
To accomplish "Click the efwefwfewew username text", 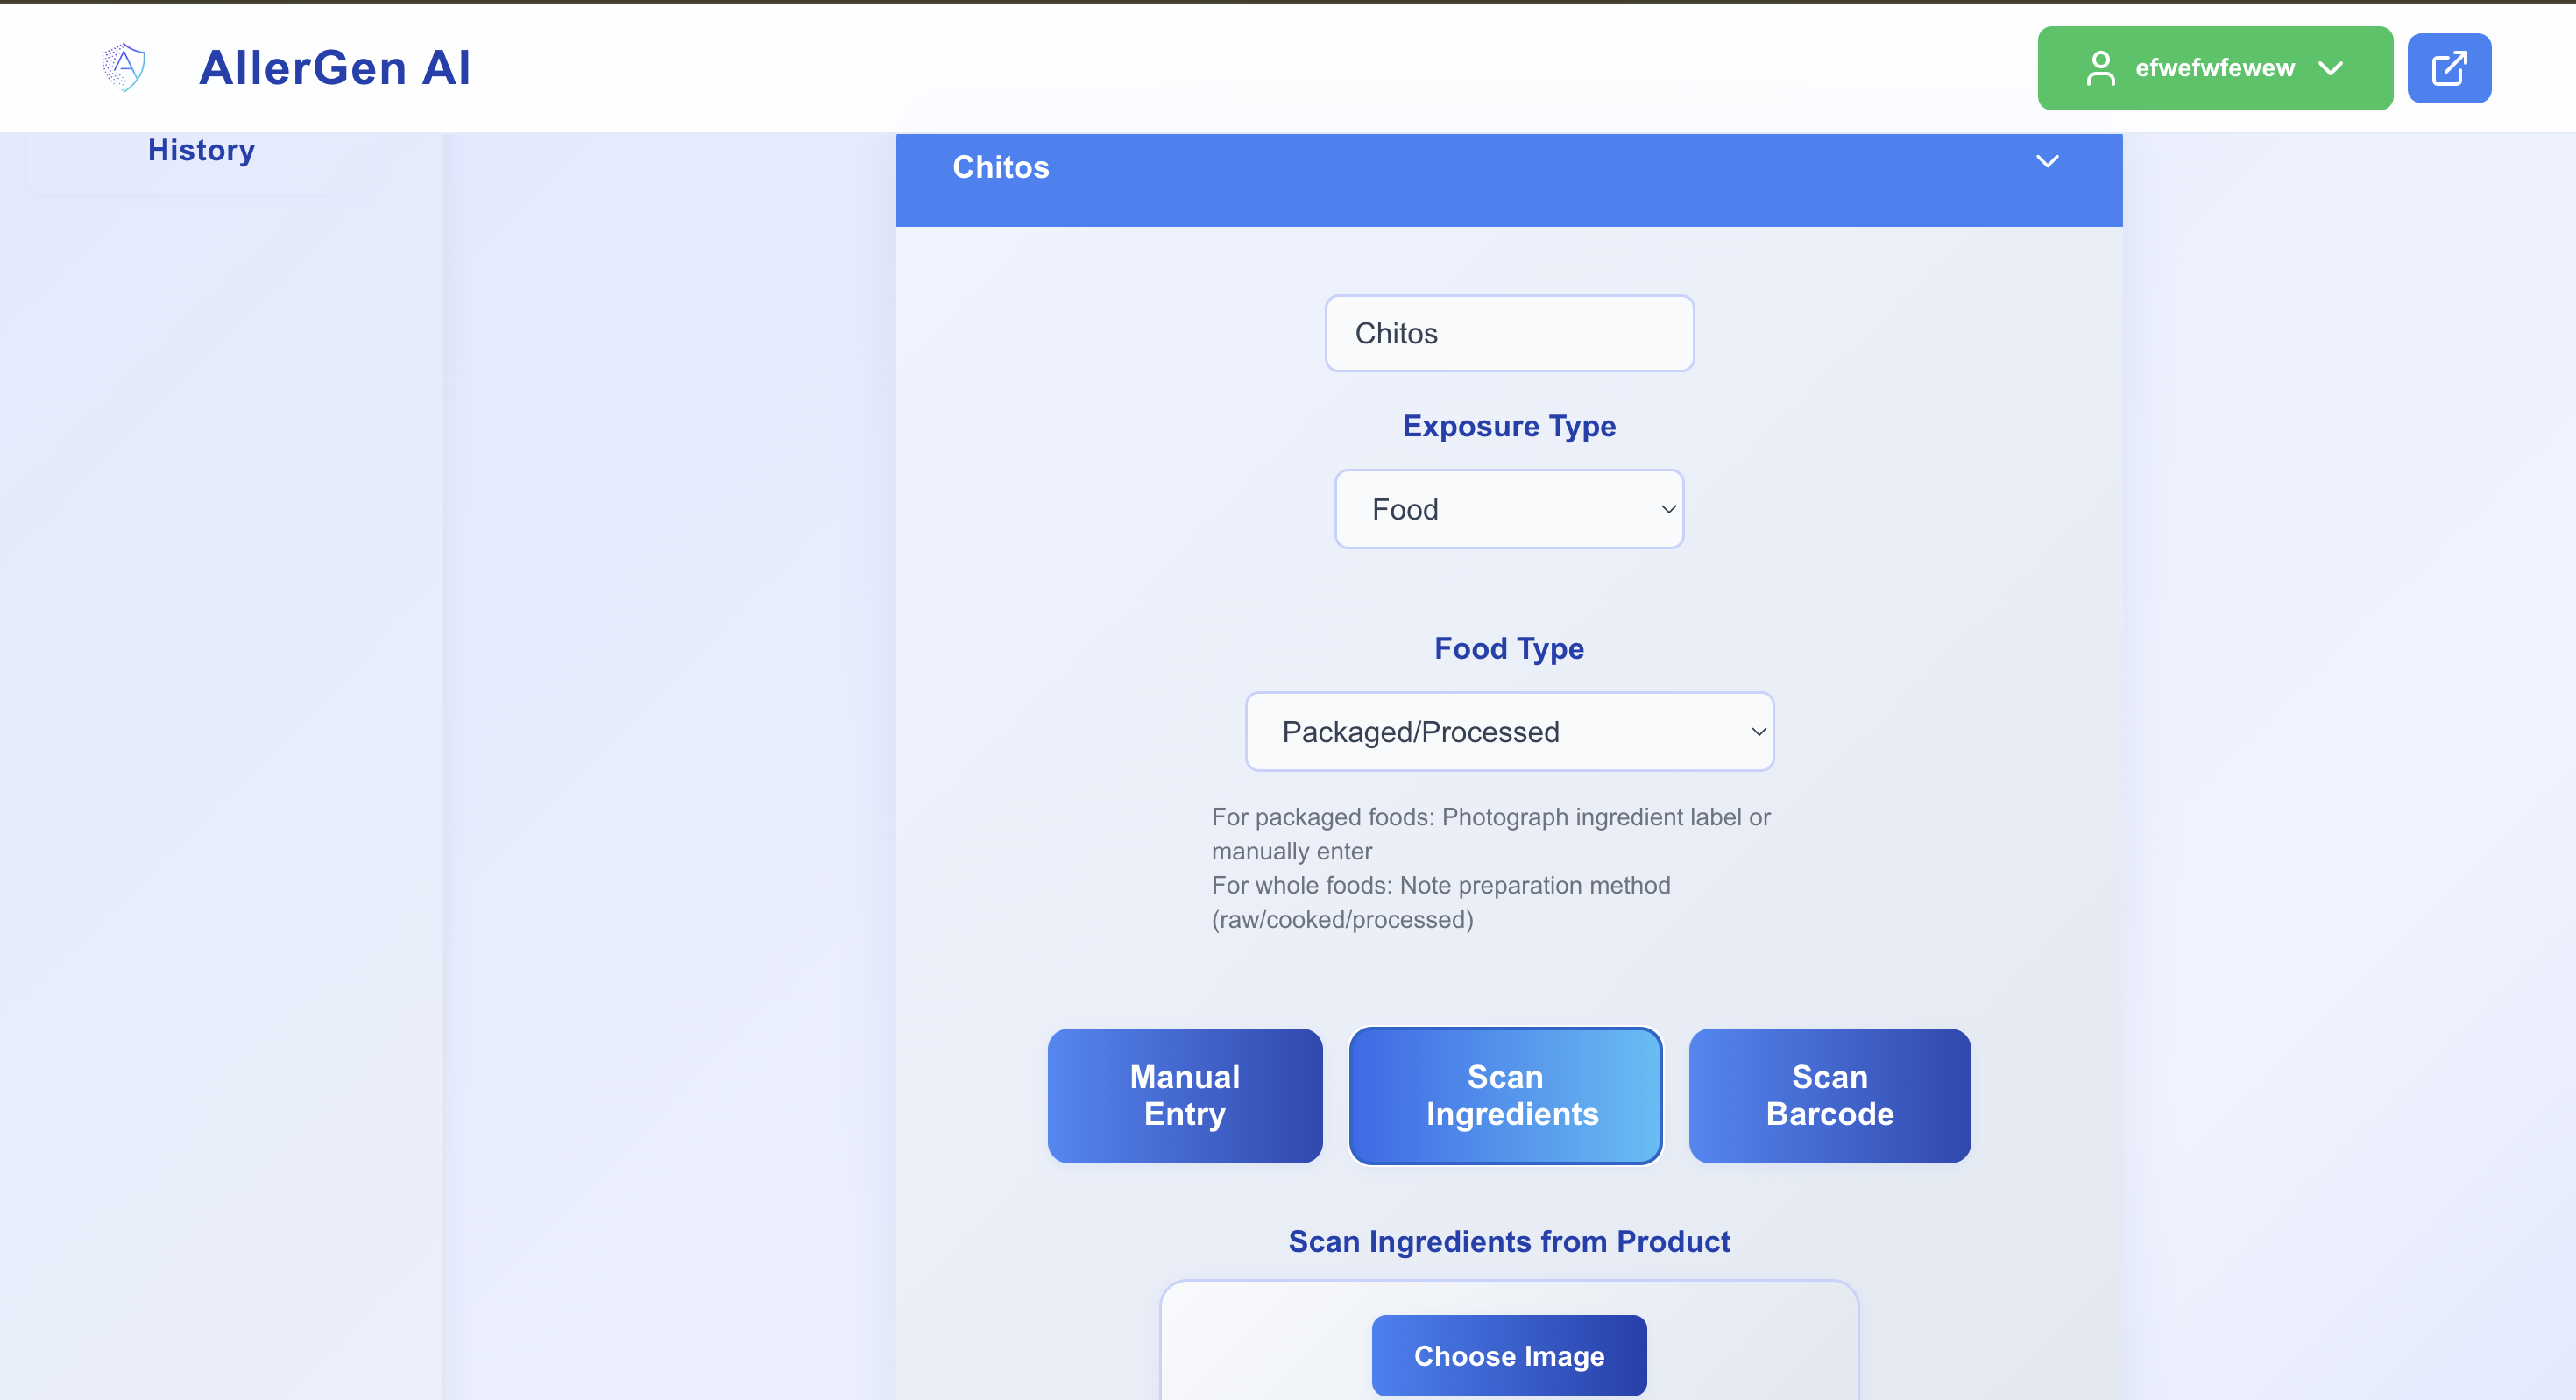I will [2214, 68].
